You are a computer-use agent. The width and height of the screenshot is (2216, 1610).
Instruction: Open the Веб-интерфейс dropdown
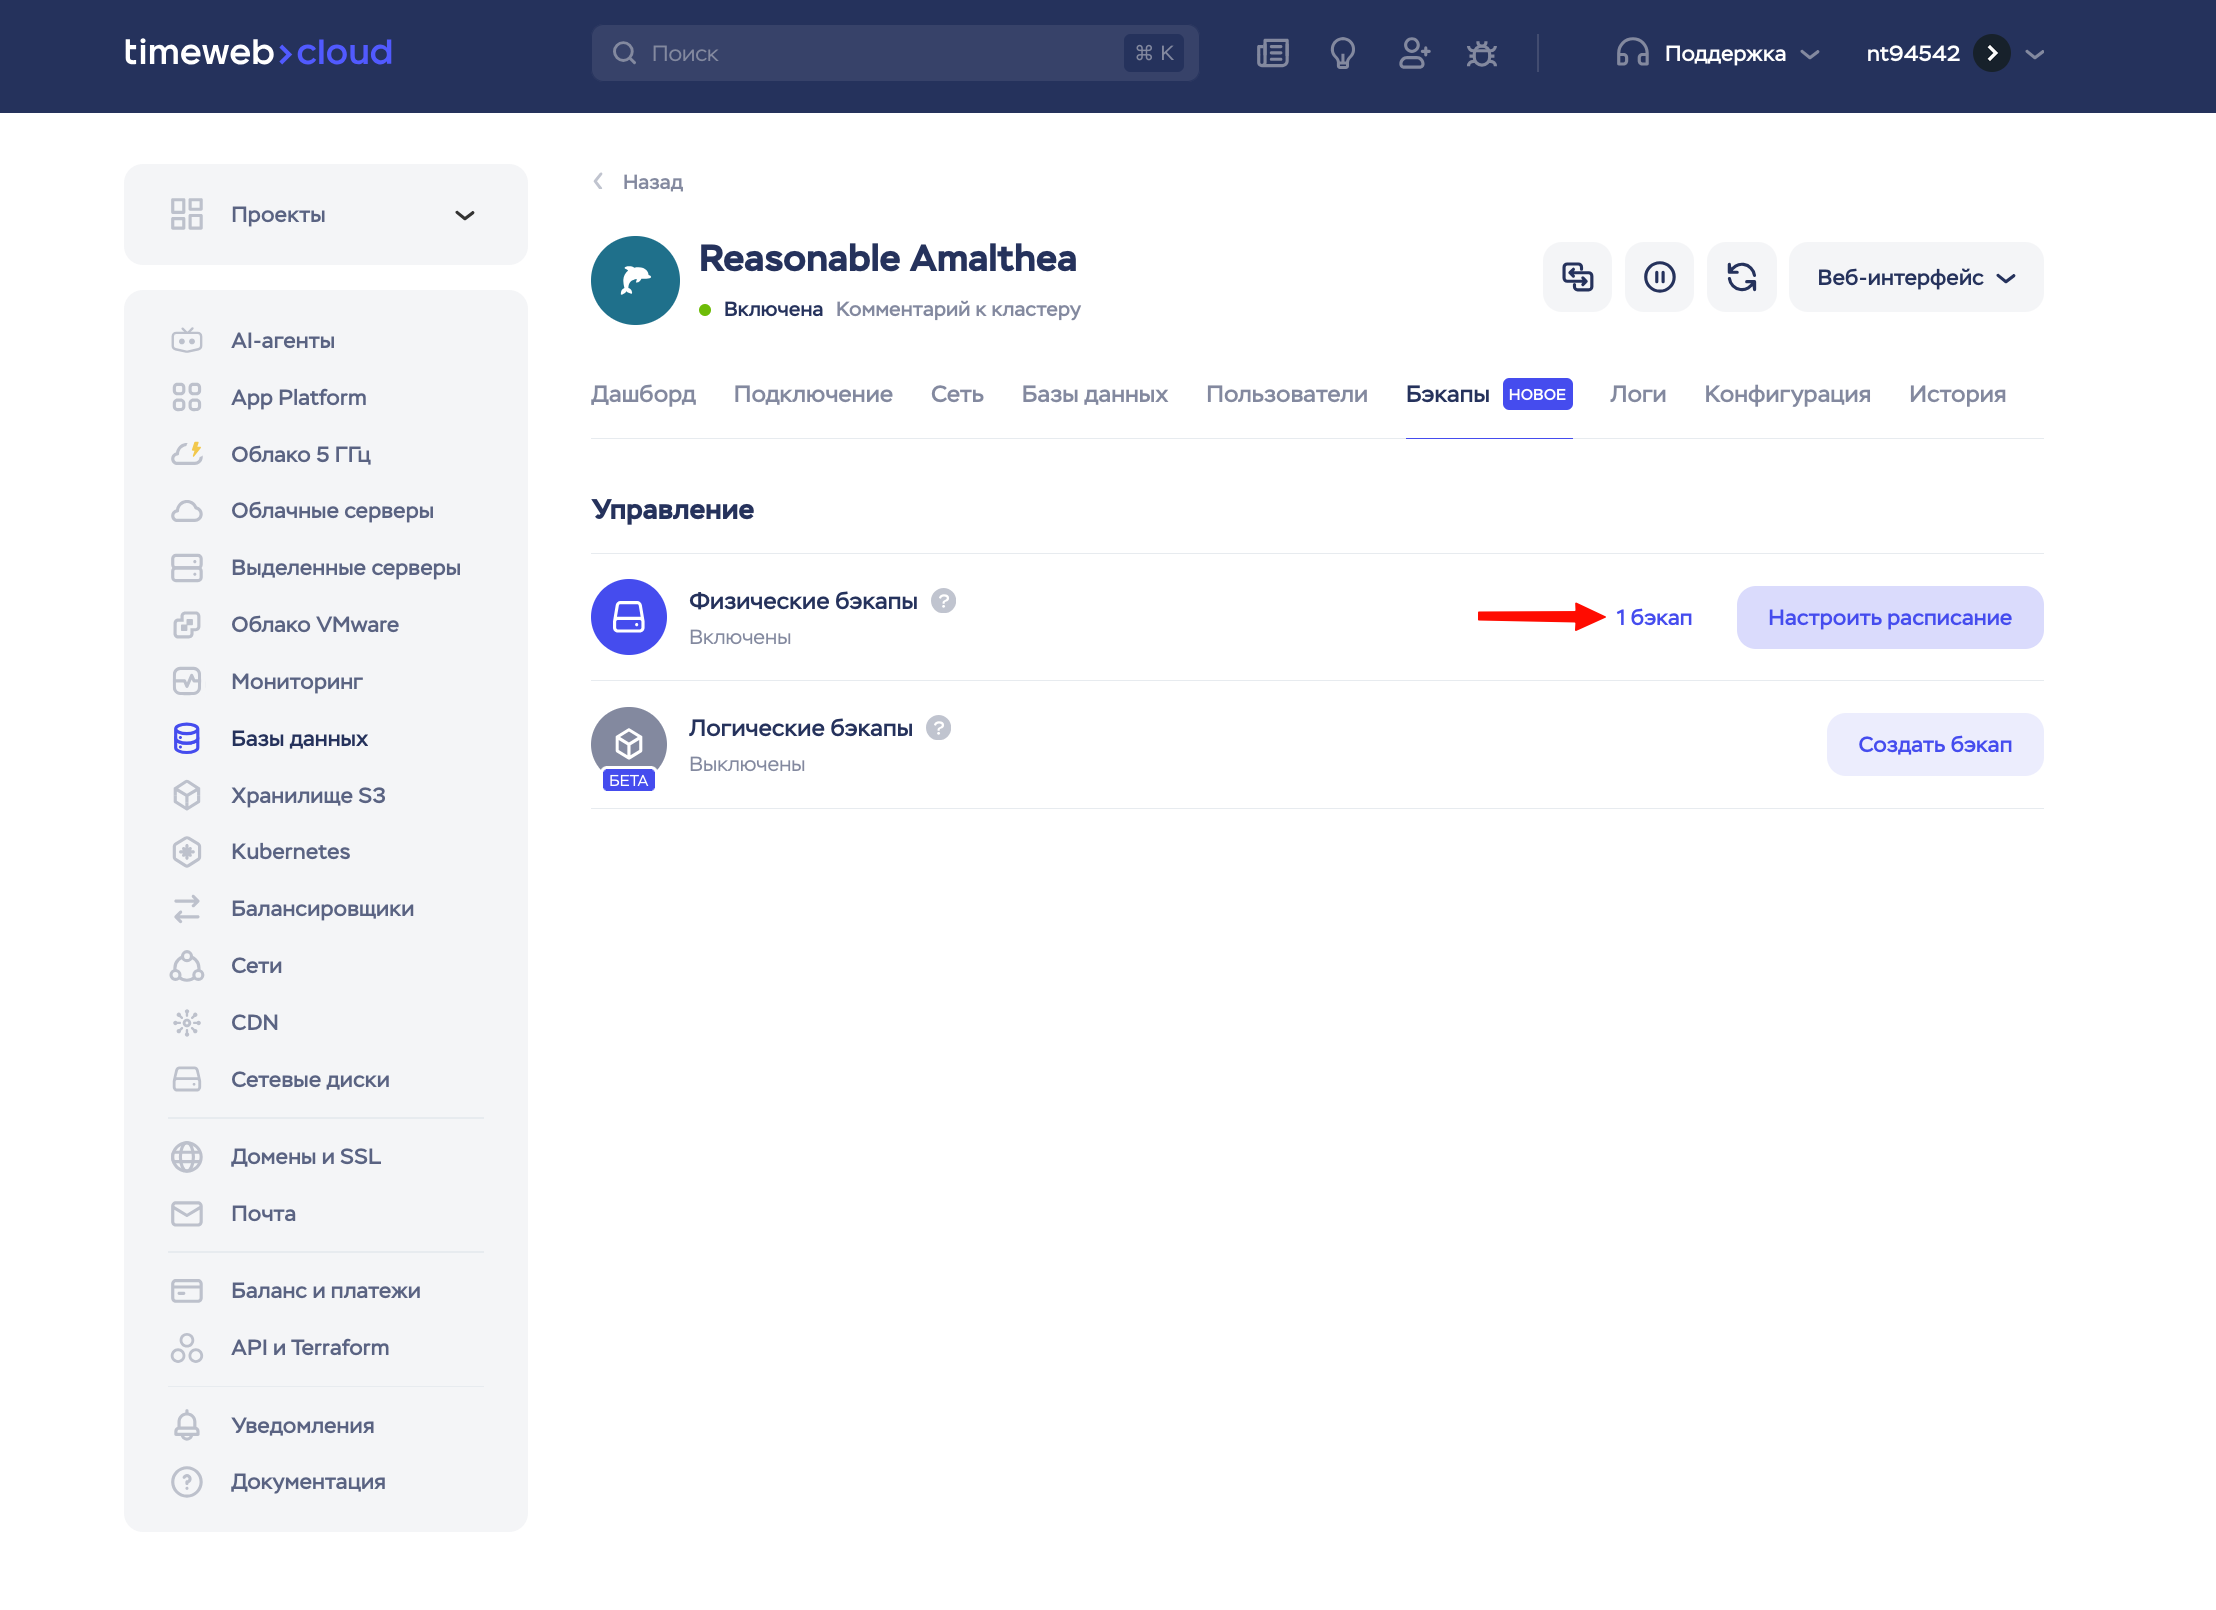(1915, 277)
